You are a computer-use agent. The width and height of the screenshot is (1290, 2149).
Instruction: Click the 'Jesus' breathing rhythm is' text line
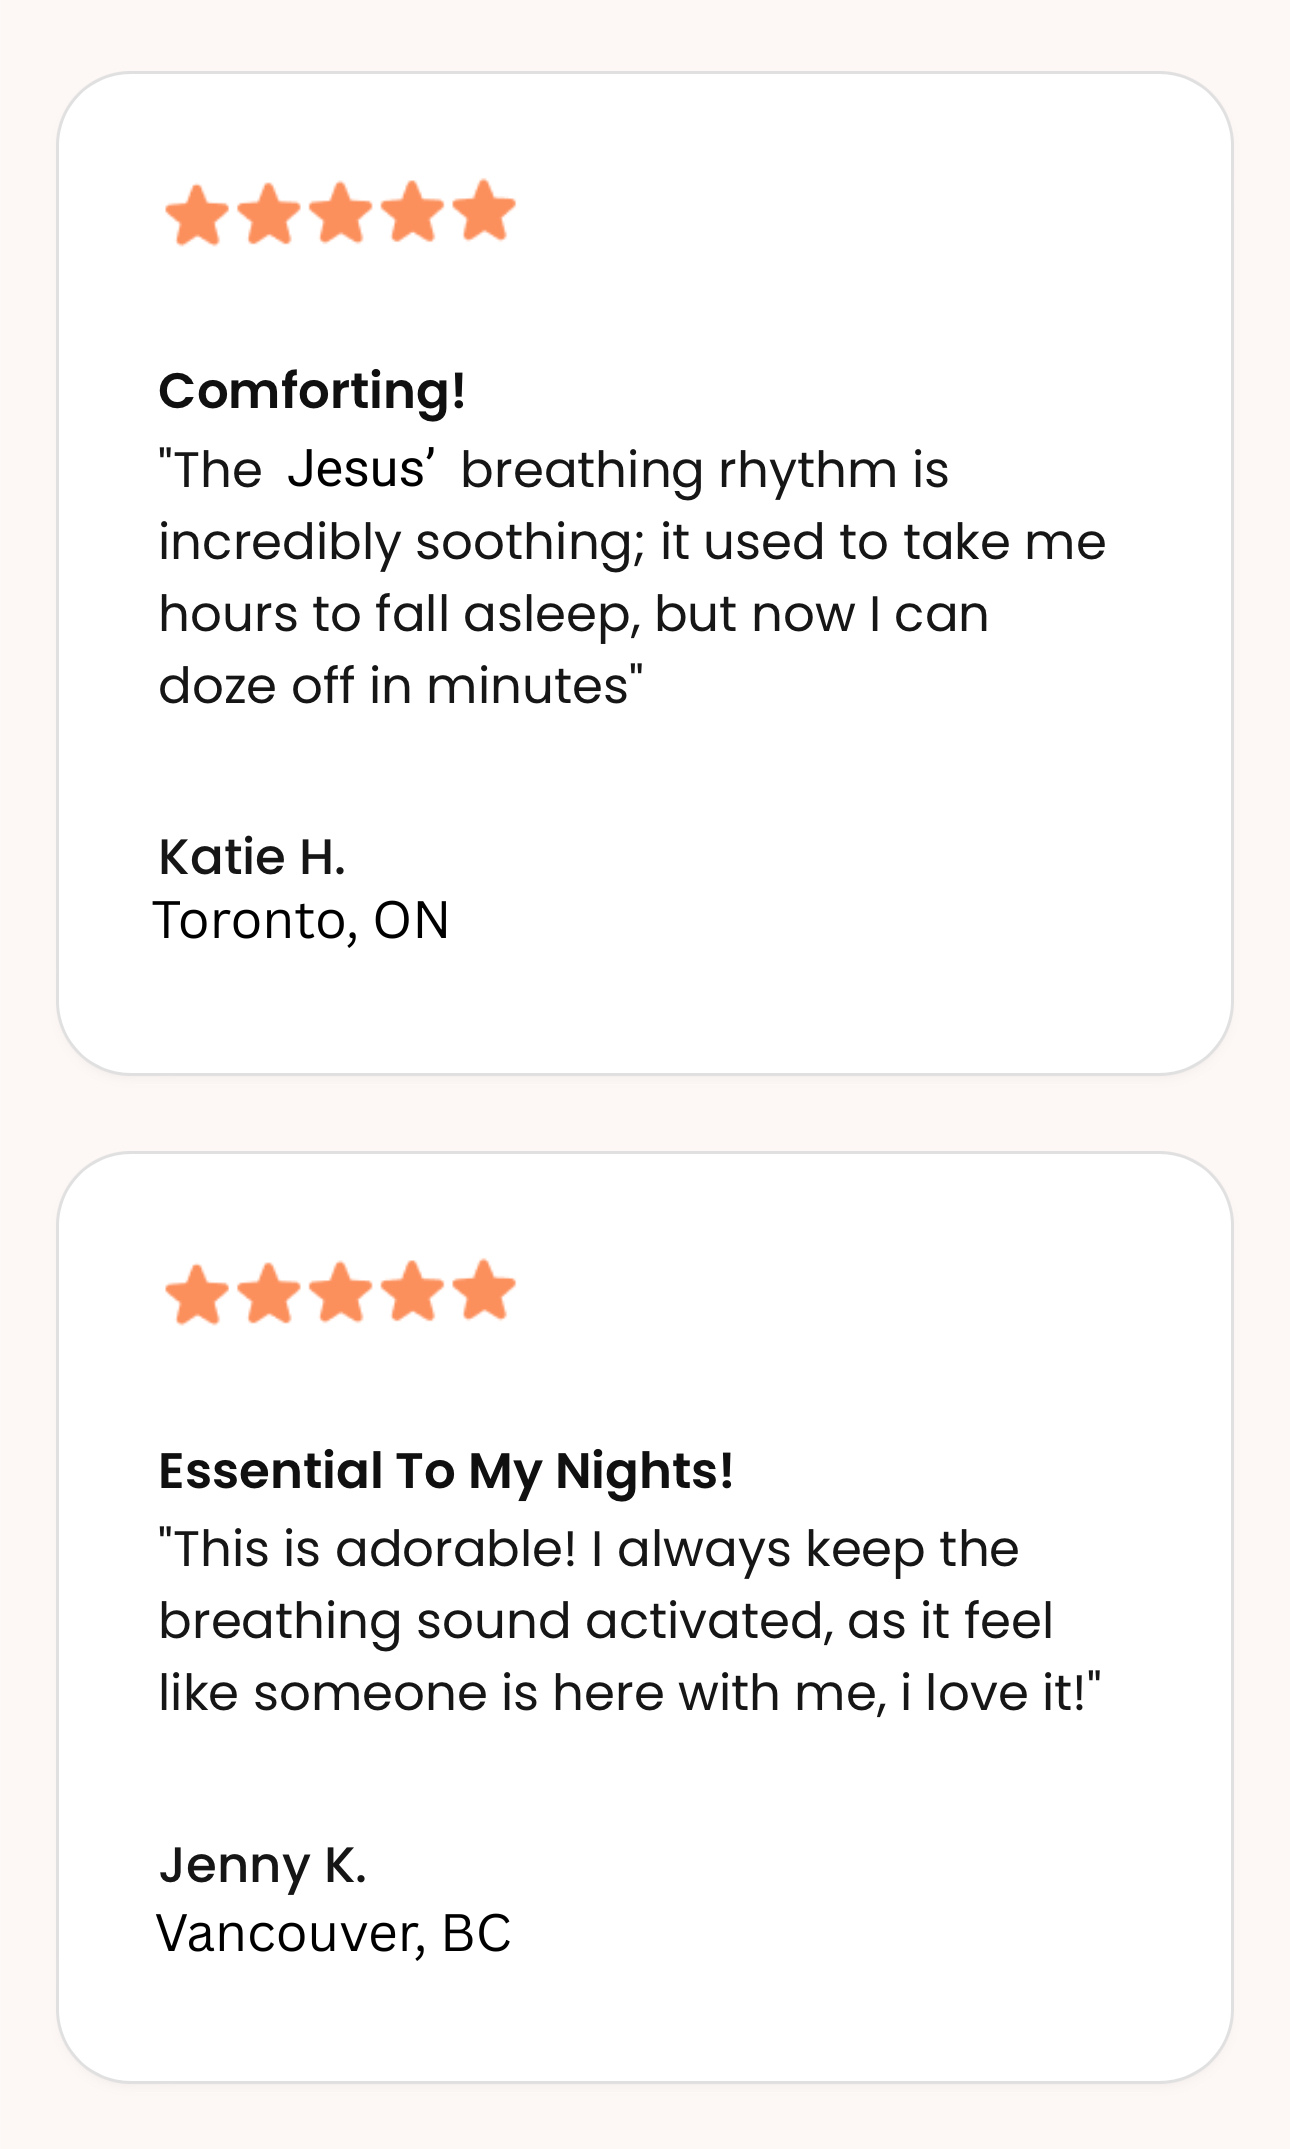coord(554,470)
